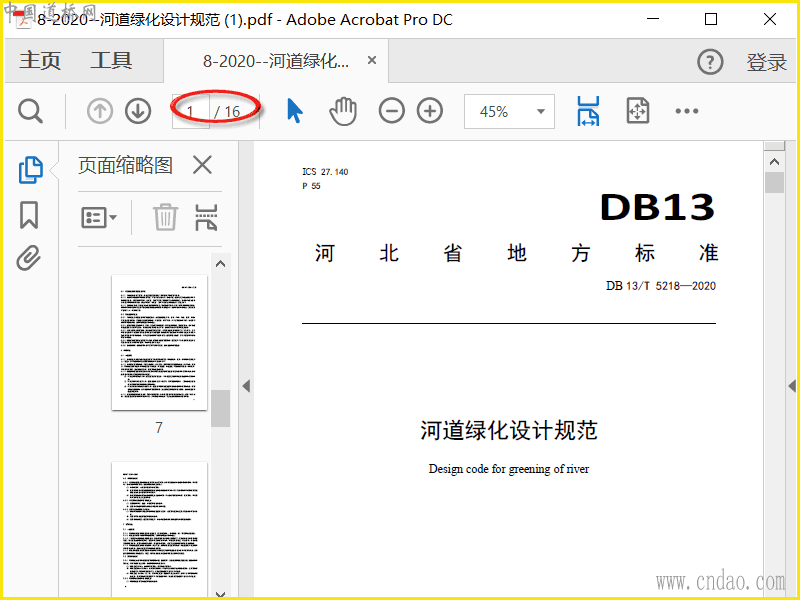
Task: Close the Acrobat window
Action: click(770, 19)
